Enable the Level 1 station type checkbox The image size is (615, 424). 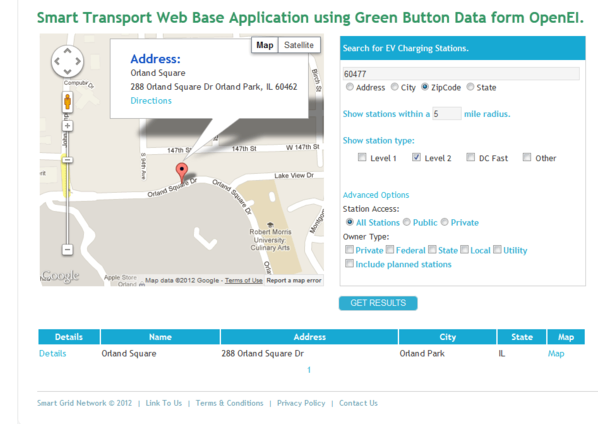click(362, 157)
